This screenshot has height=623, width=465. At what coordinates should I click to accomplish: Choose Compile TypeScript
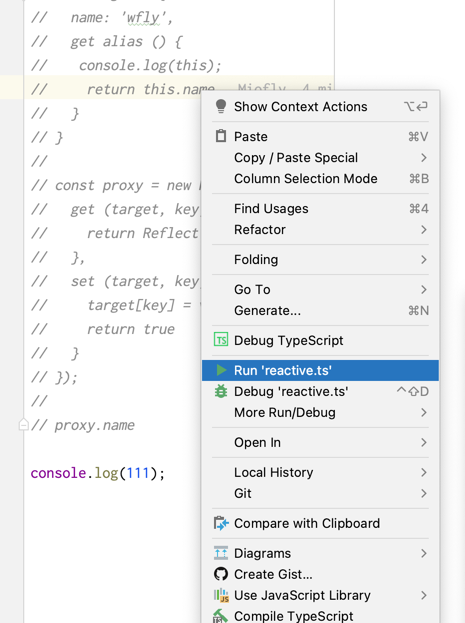(320, 615)
